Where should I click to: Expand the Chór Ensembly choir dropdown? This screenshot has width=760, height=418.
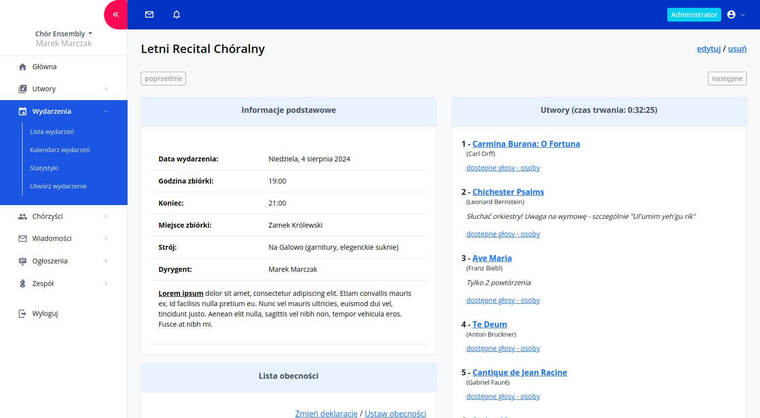64,34
